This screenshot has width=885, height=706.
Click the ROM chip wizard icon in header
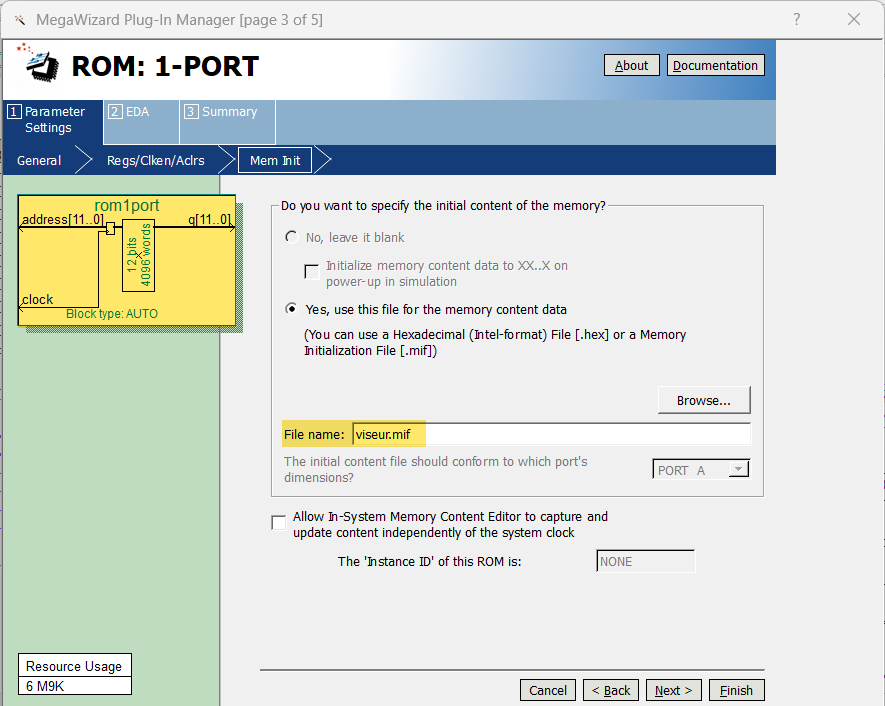pyautogui.click(x=38, y=63)
